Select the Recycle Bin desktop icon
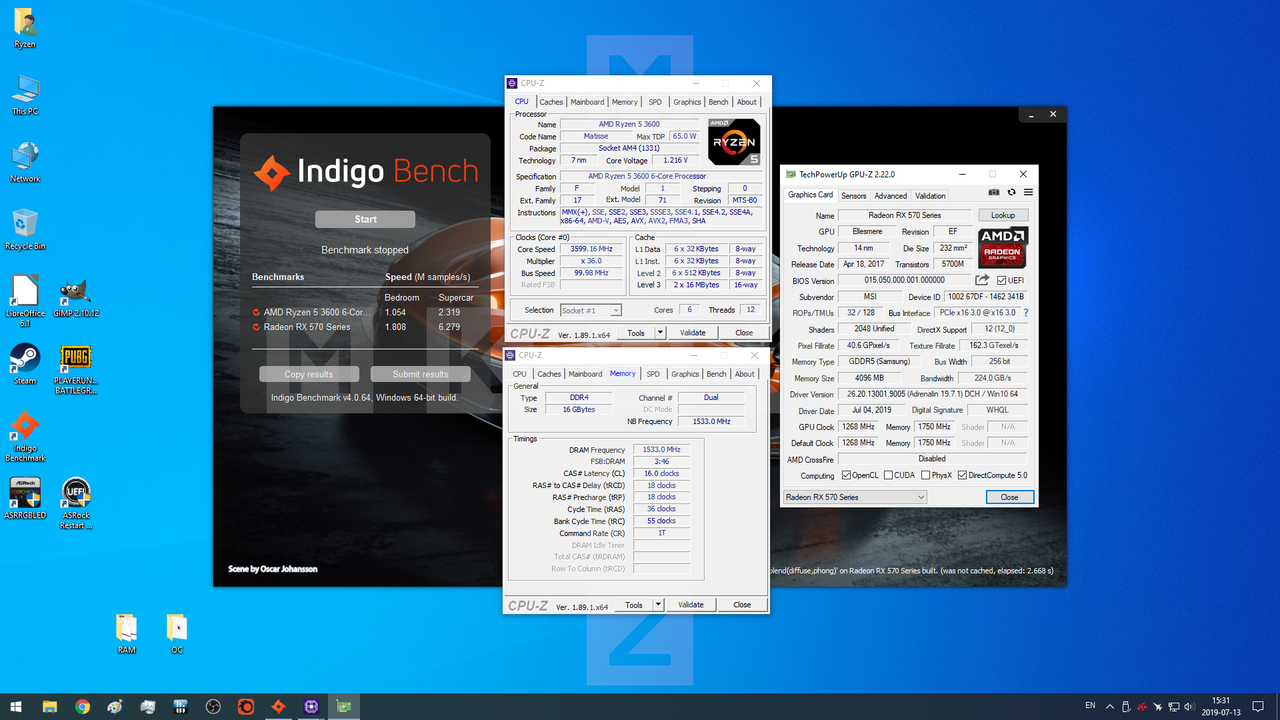Viewport: 1280px width, 720px height. (25, 229)
